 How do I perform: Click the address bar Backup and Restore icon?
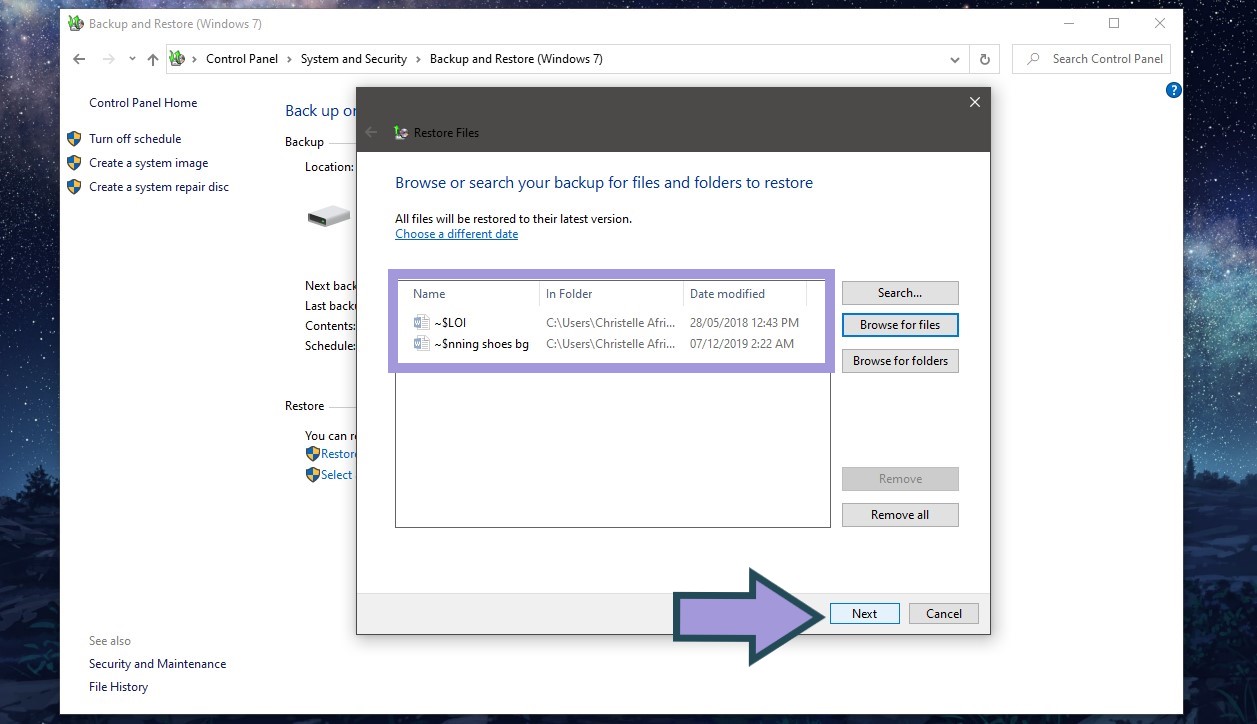pyautogui.click(x=177, y=59)
